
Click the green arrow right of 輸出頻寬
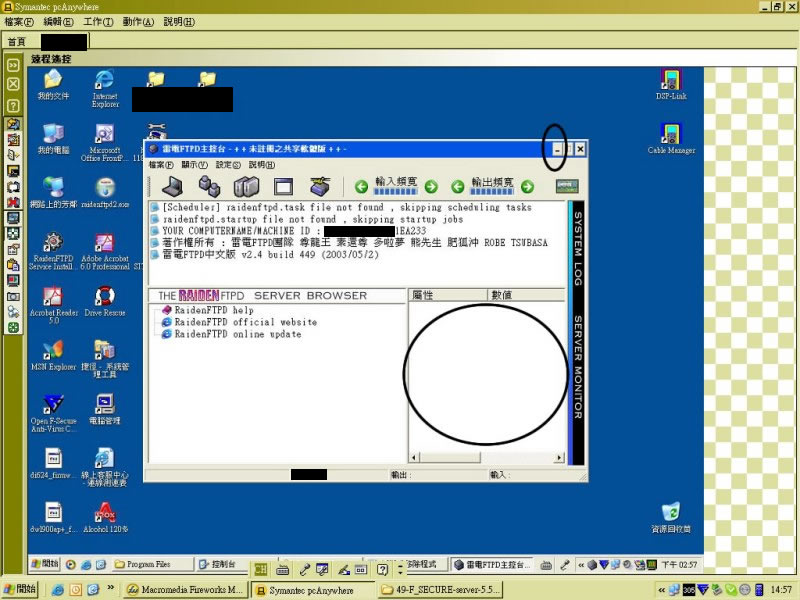pyautogui.click(x=527, y=186)
